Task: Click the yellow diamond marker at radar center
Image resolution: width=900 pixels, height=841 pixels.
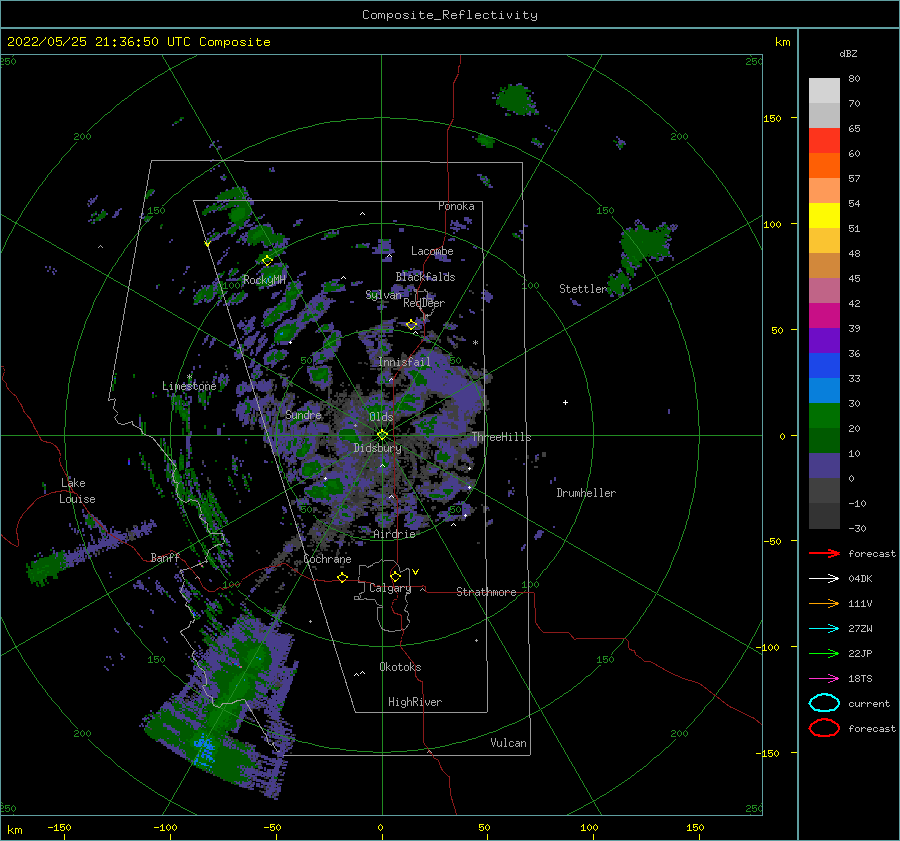Action: point(382,435)
